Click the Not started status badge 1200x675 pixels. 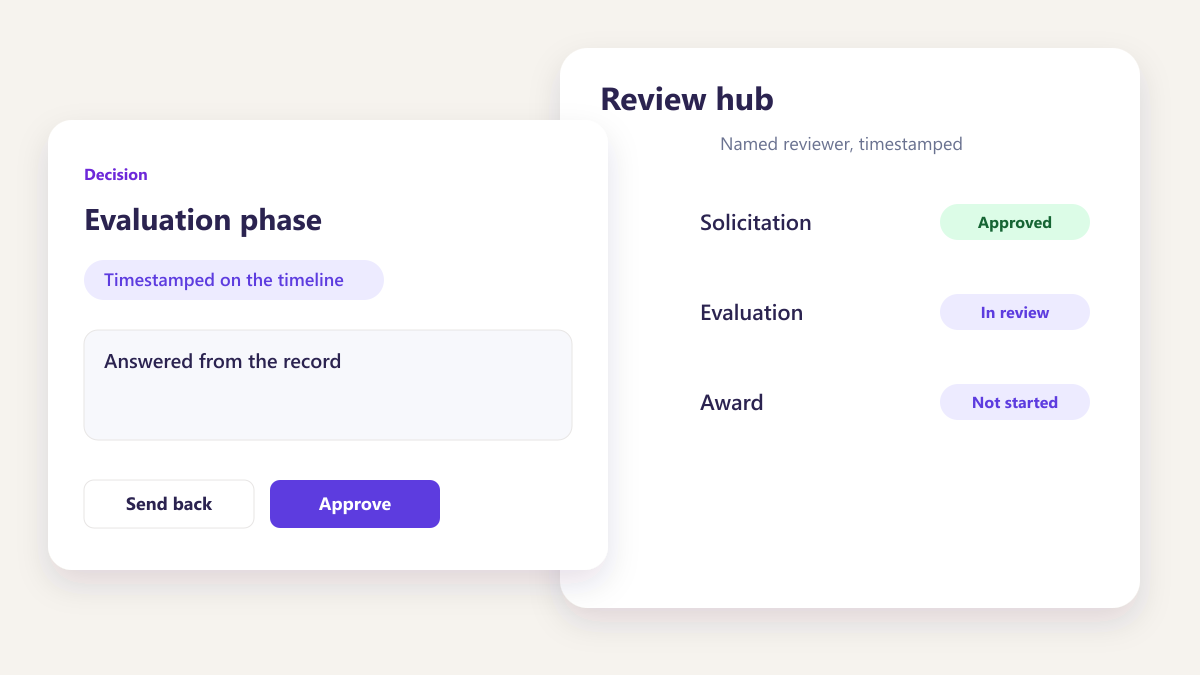pos(1015,402)
